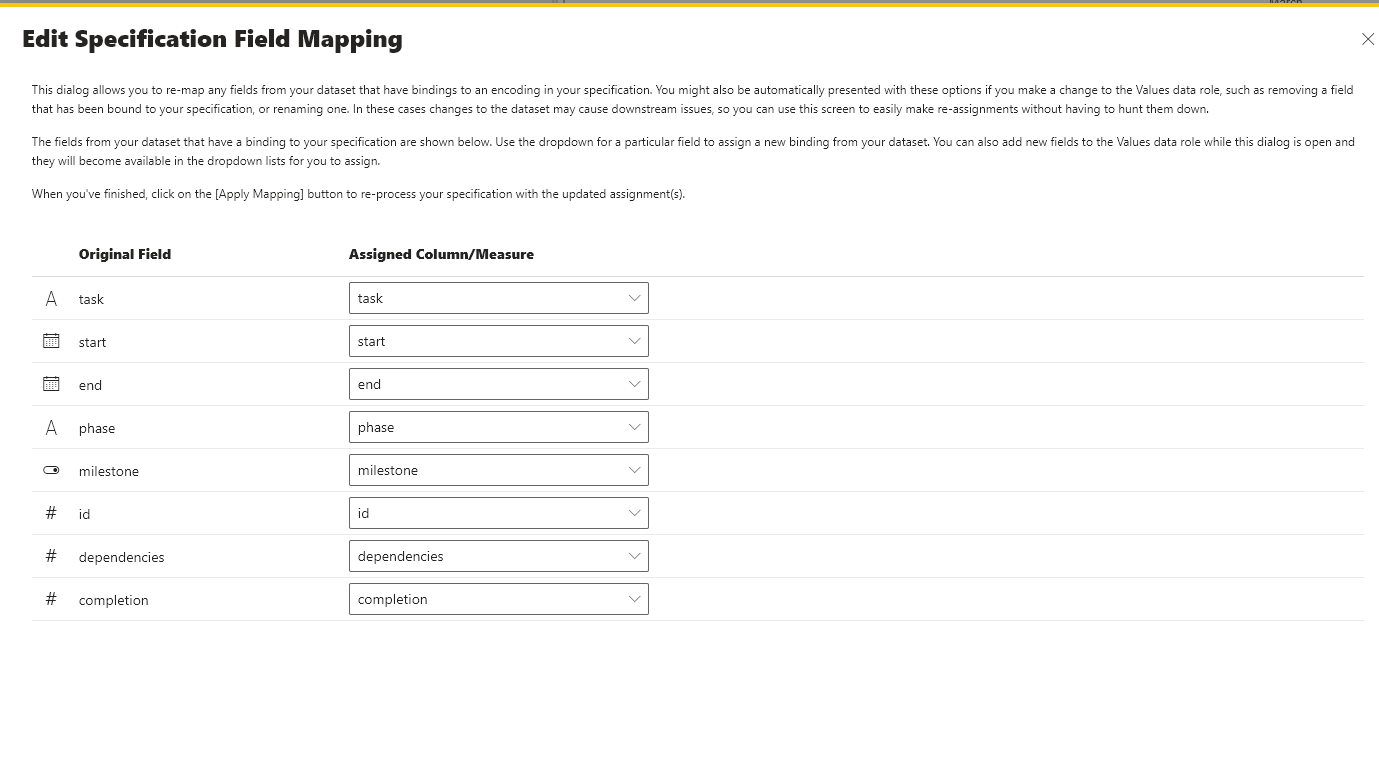Screen dimensions: 1379x781
Task: Click the boolean toggle icon beside milestone
Action: point(50,469)
